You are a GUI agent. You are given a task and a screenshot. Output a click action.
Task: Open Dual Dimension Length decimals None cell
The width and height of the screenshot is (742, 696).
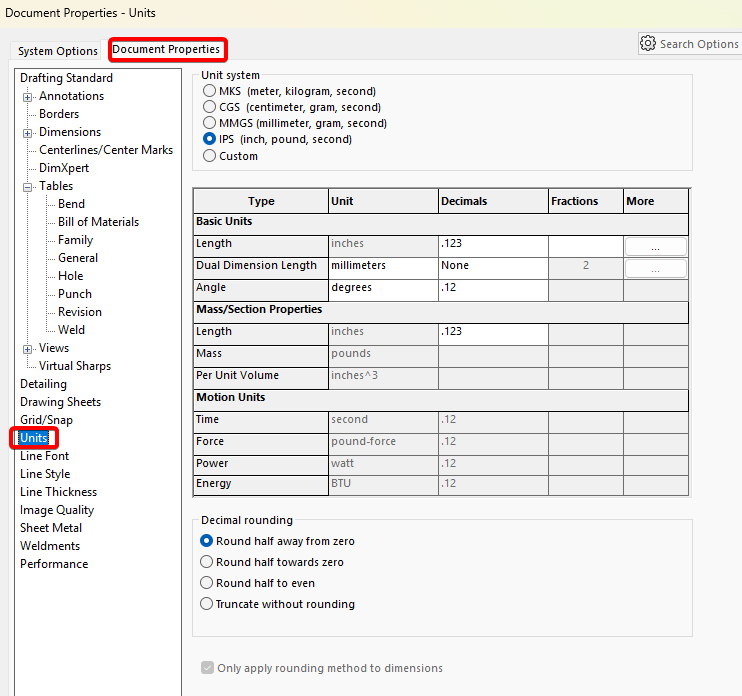pyautogui.click(x=493, y=268)
